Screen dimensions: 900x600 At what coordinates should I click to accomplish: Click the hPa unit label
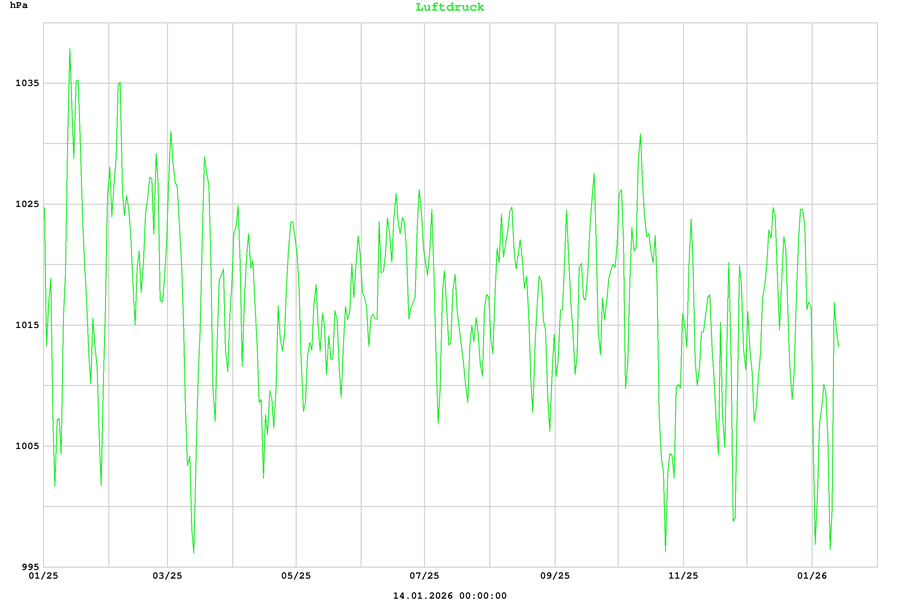[19, 7]
